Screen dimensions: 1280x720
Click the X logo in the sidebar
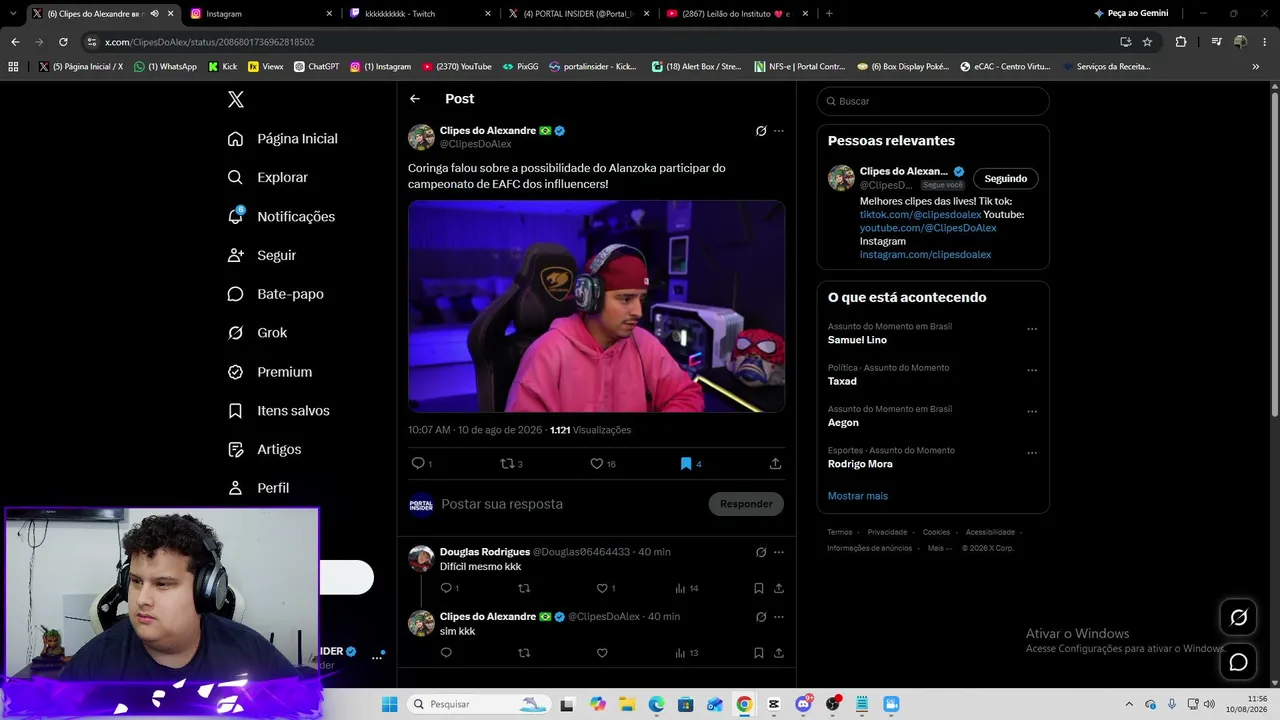[236, 99]
